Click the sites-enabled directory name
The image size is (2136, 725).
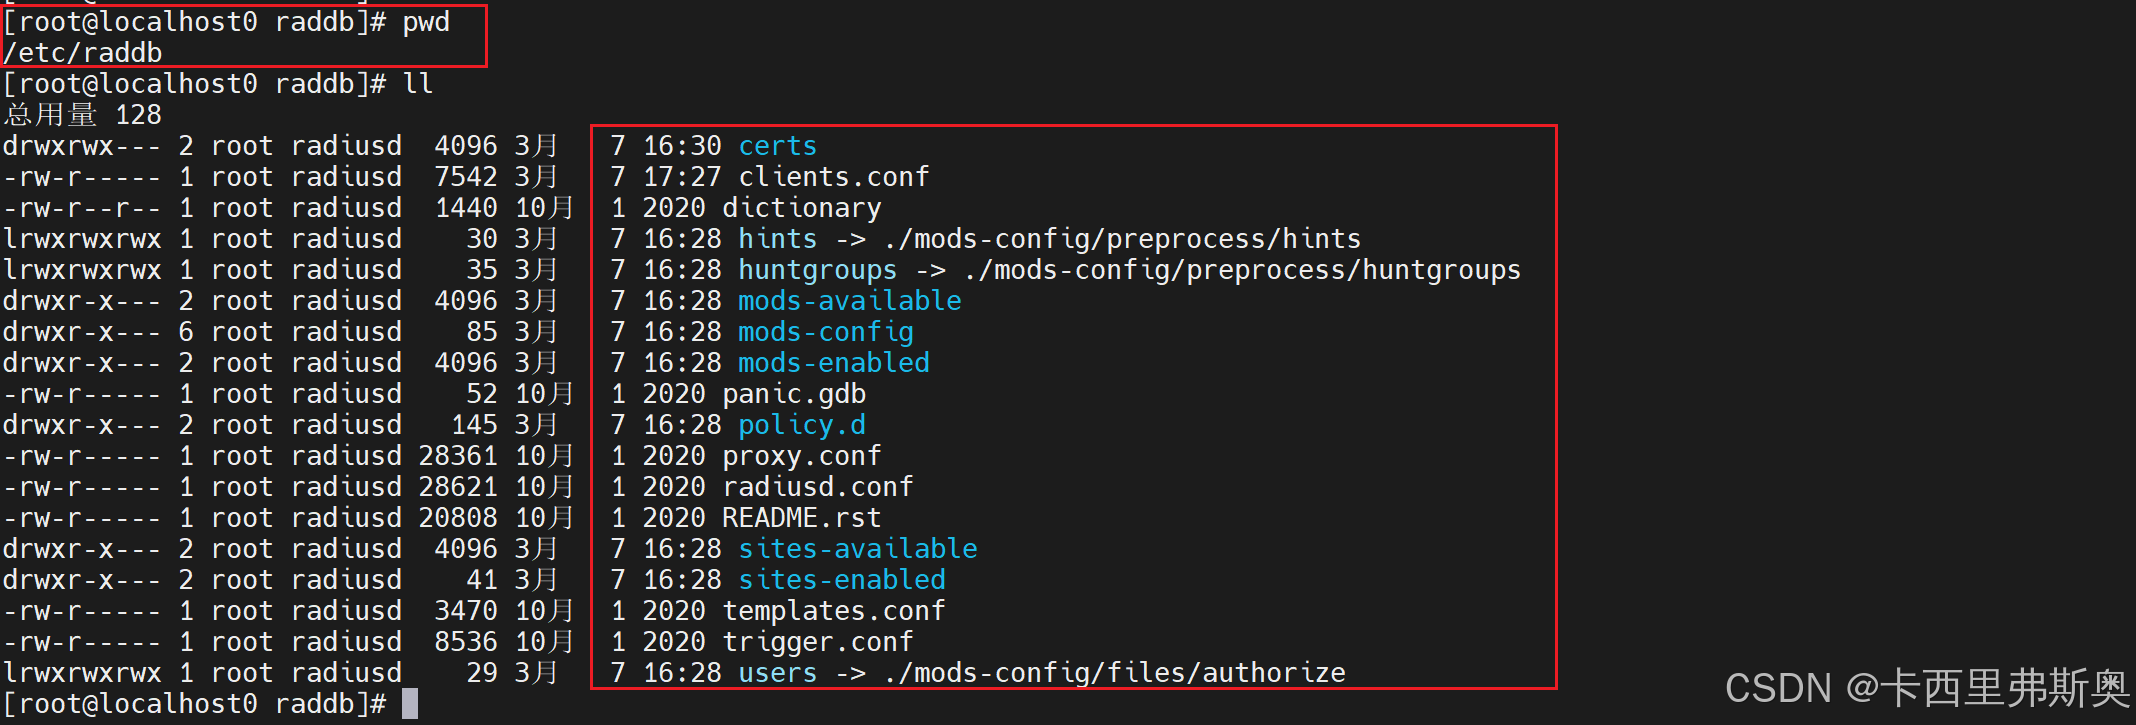click(841, 580)
